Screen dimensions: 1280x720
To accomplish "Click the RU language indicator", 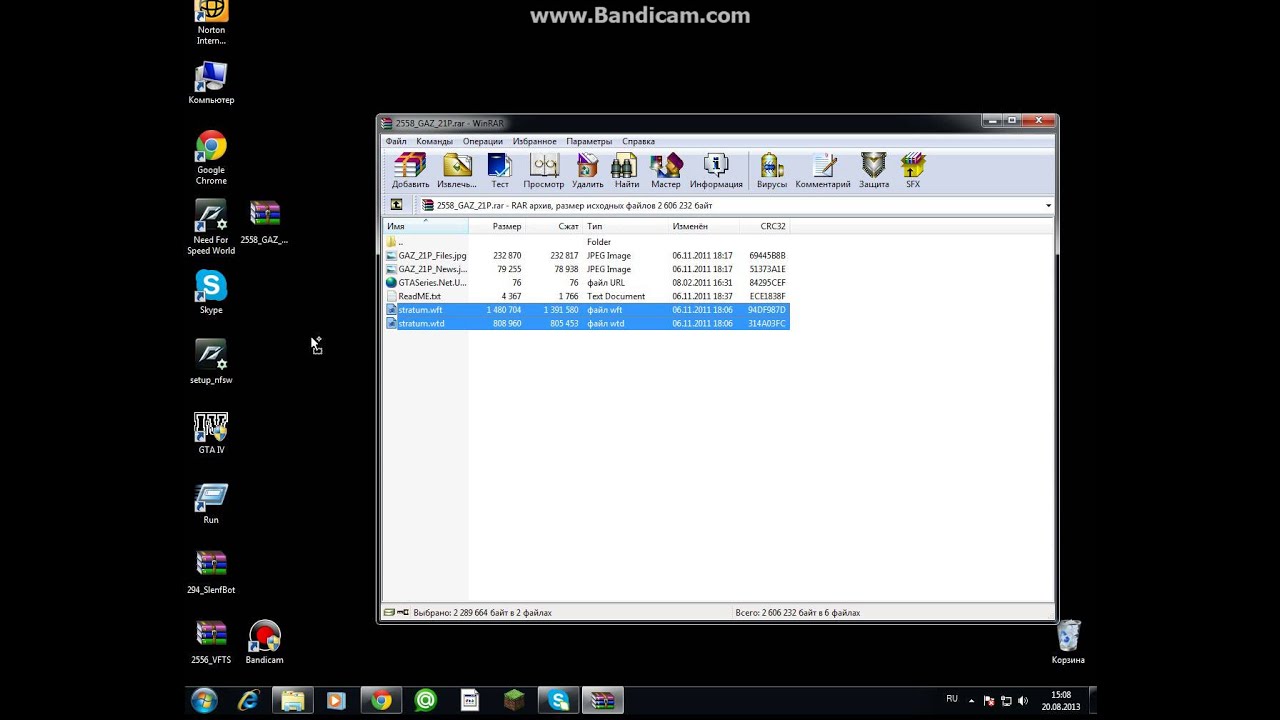I will [x=952, y=699].
